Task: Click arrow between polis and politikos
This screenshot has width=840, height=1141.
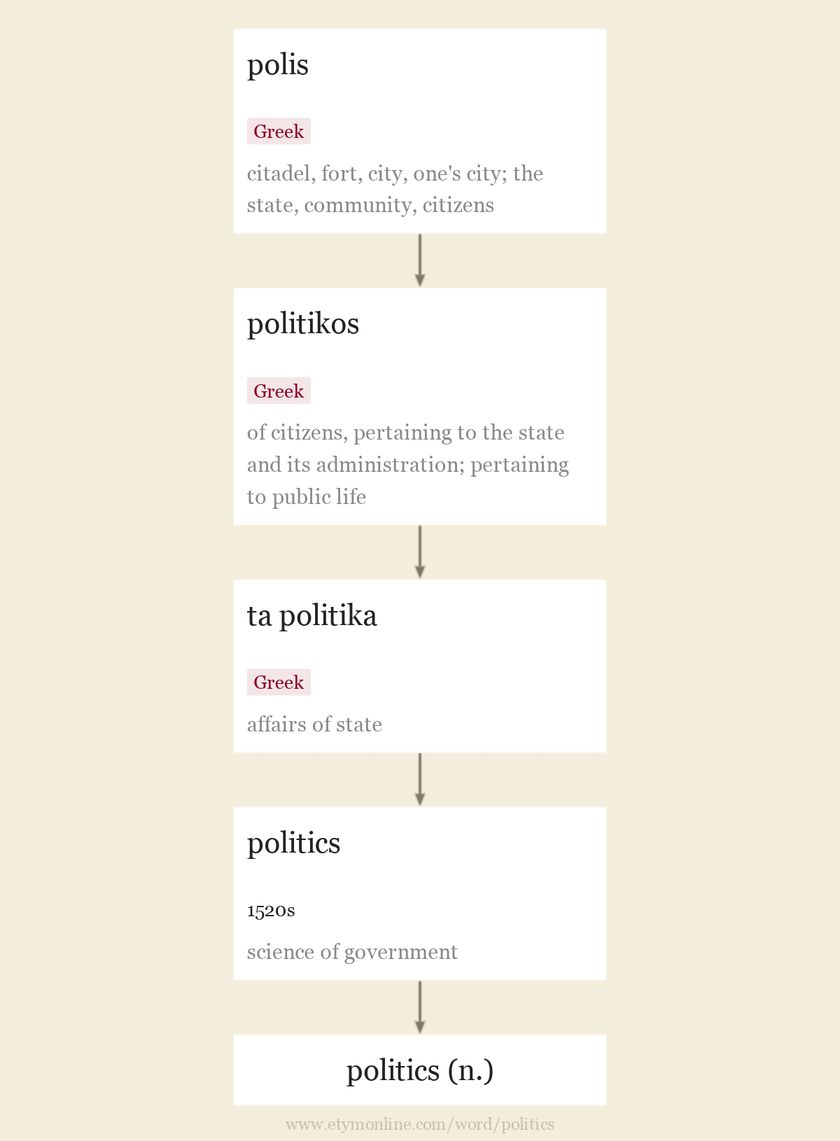Action: (x=419, y=261)
